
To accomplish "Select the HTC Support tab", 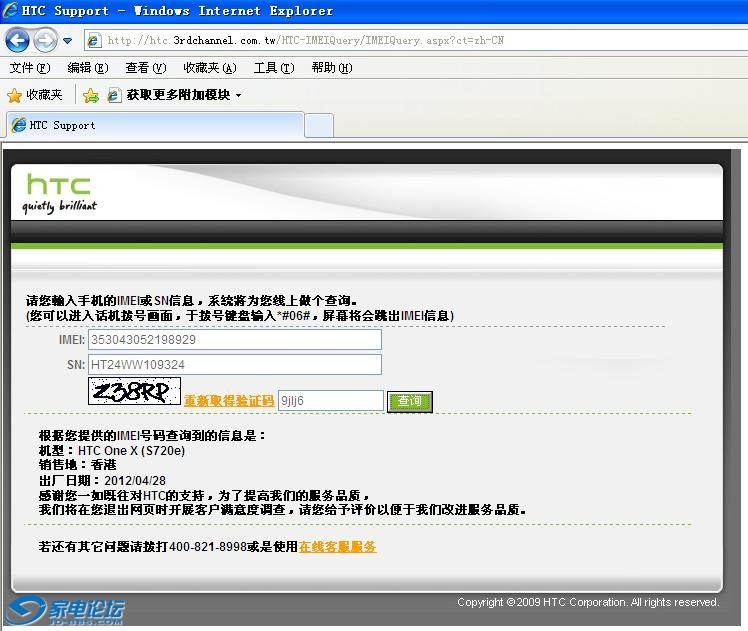I will pos(155,125).
